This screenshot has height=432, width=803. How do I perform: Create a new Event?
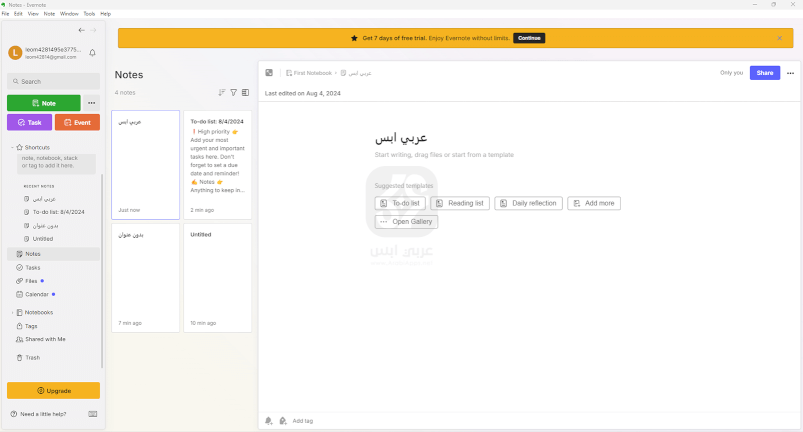pyautogui.click(x=77, y=122)
